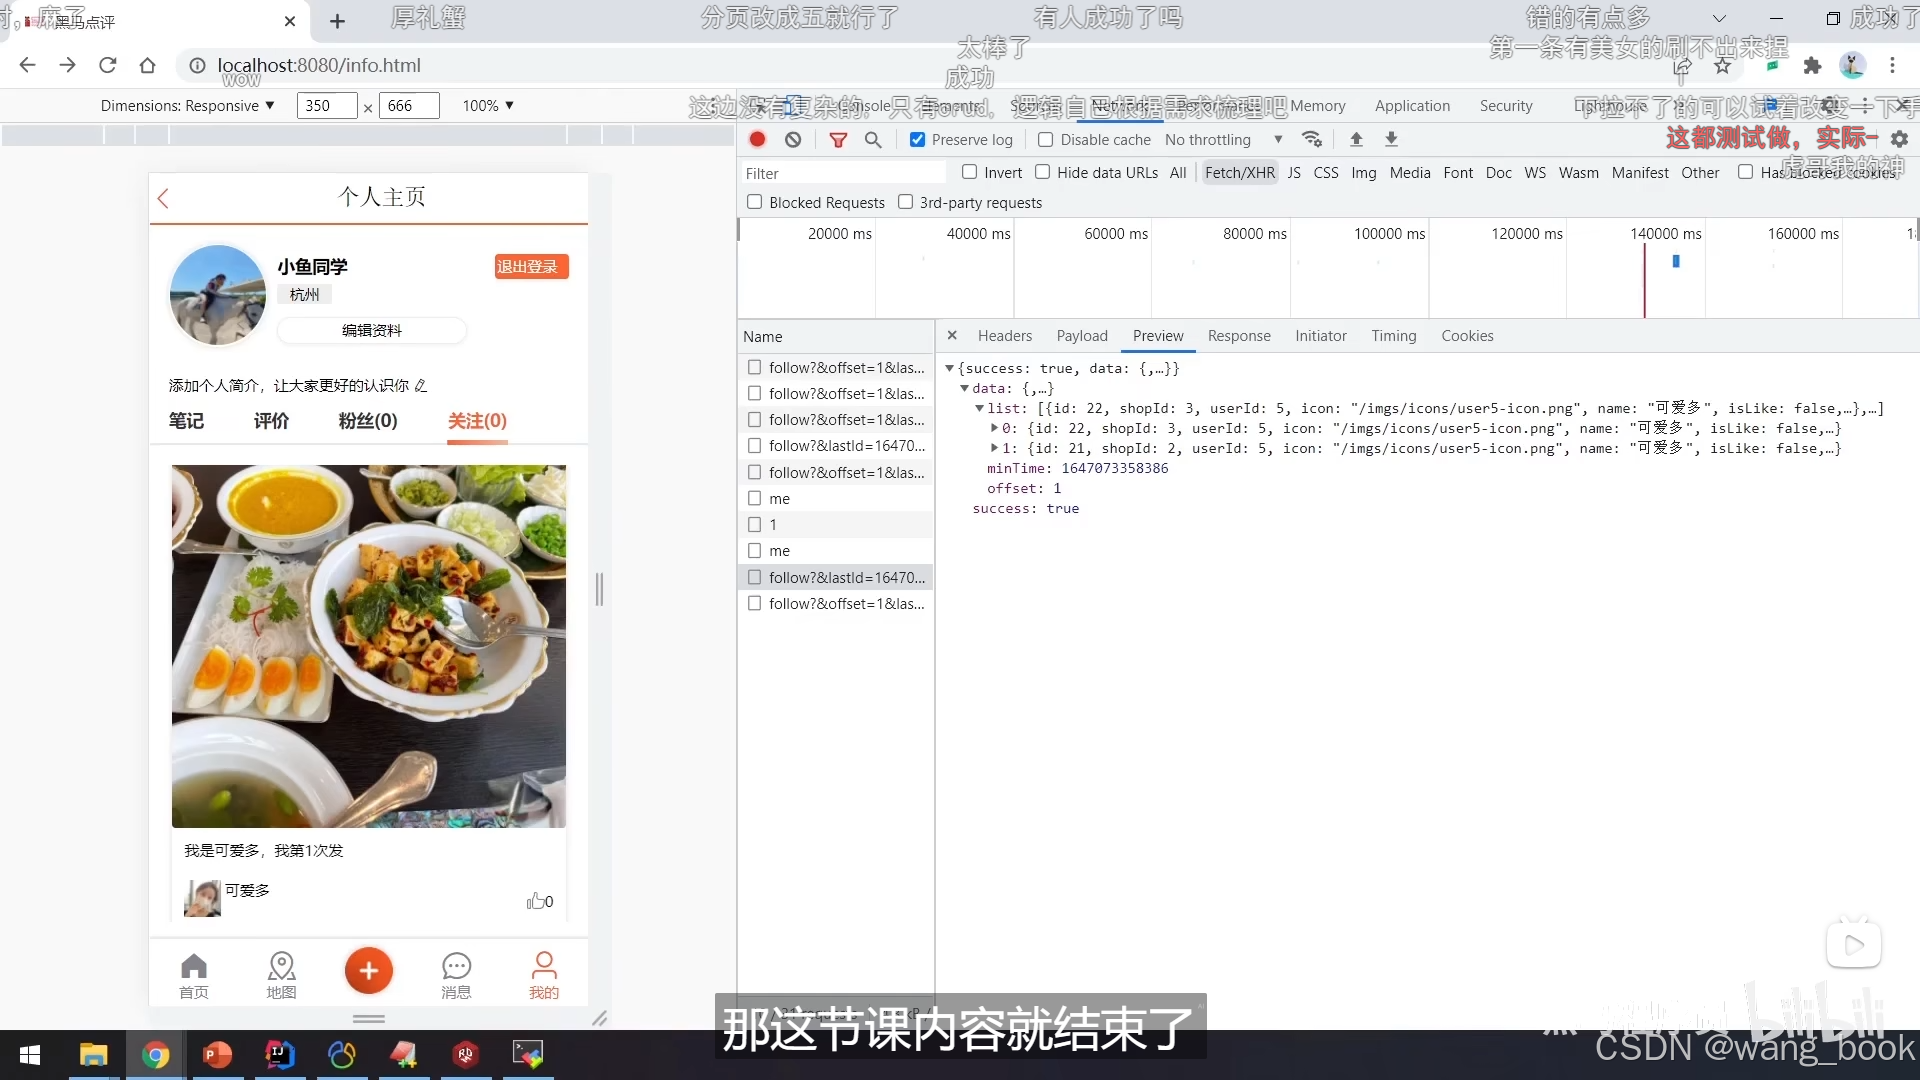This screenshot has height=1080, width=1920.
Task: Open Chrome three-dot menu
Action: [x=1892, y=65]
